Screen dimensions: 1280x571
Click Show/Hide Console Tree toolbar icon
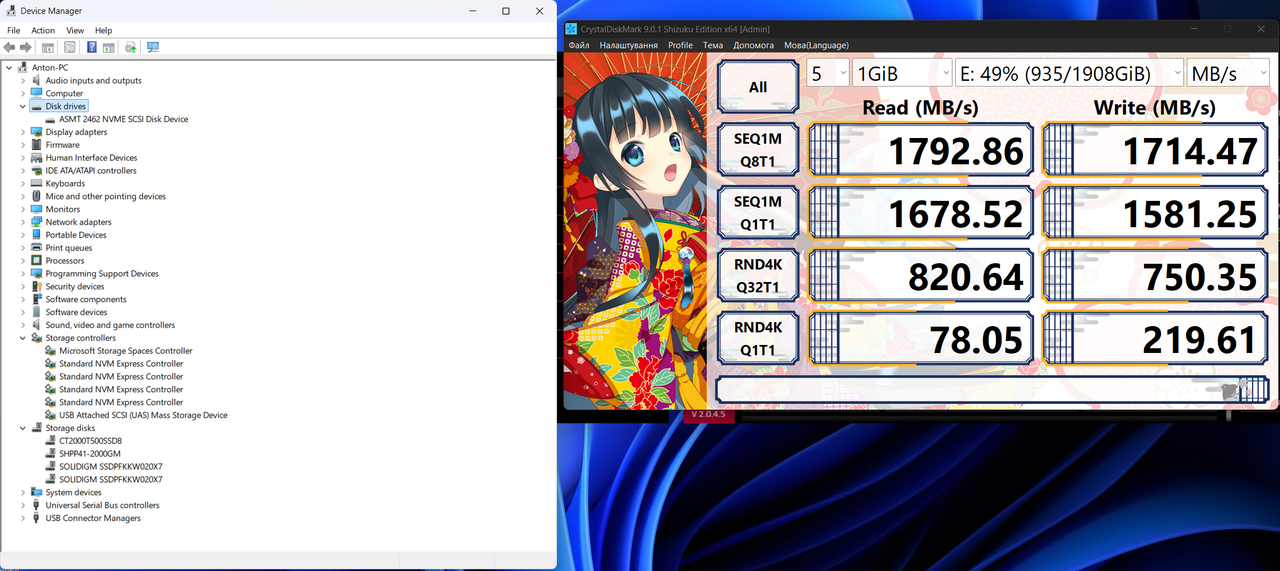(x=48, y=47)
